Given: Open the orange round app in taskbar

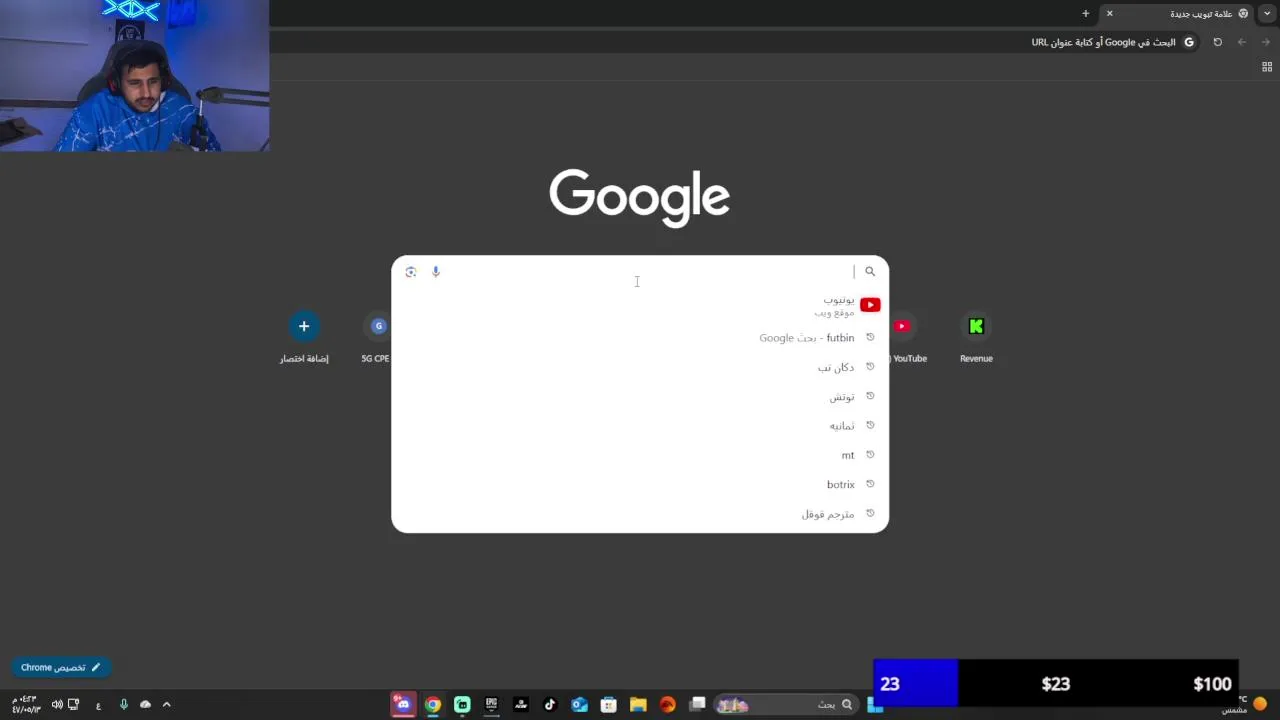Looking at the screenshot, I should pos(667,704).
